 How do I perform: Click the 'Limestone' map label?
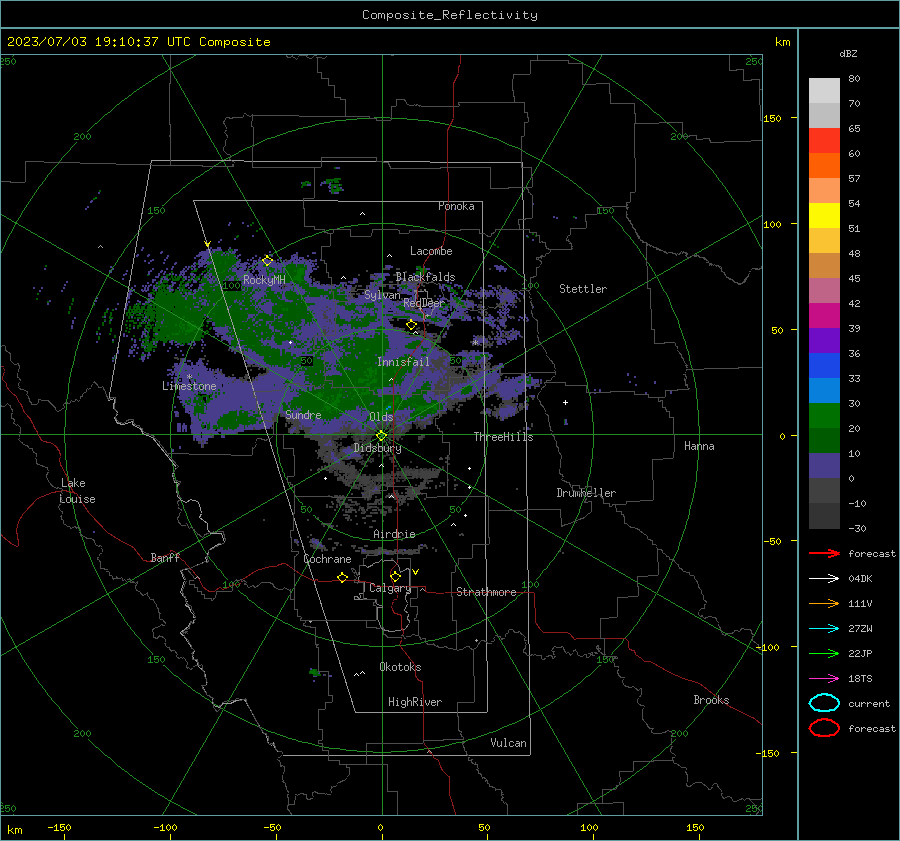point(189,386)
